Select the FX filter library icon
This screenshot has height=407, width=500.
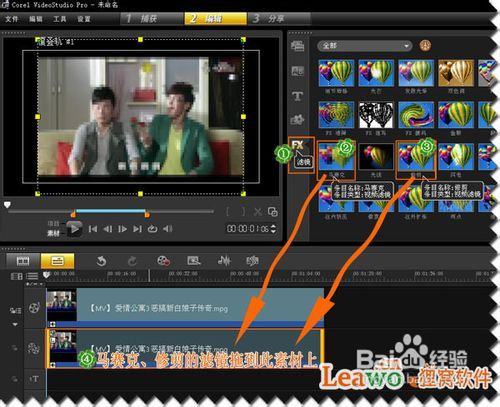[298, 145]
